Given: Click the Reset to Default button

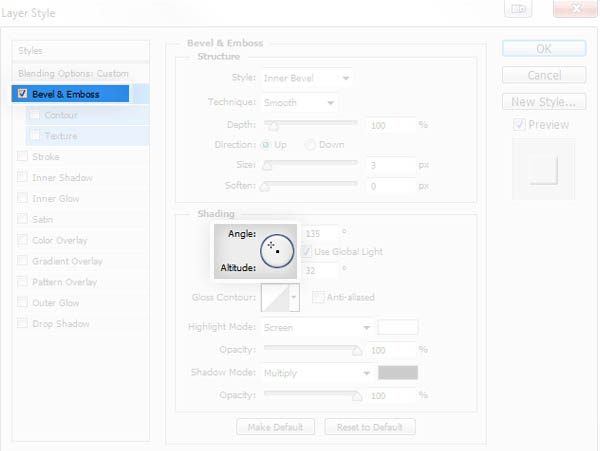Looking at the screenshot, I should pyautogui.click(x=370, y=427).
